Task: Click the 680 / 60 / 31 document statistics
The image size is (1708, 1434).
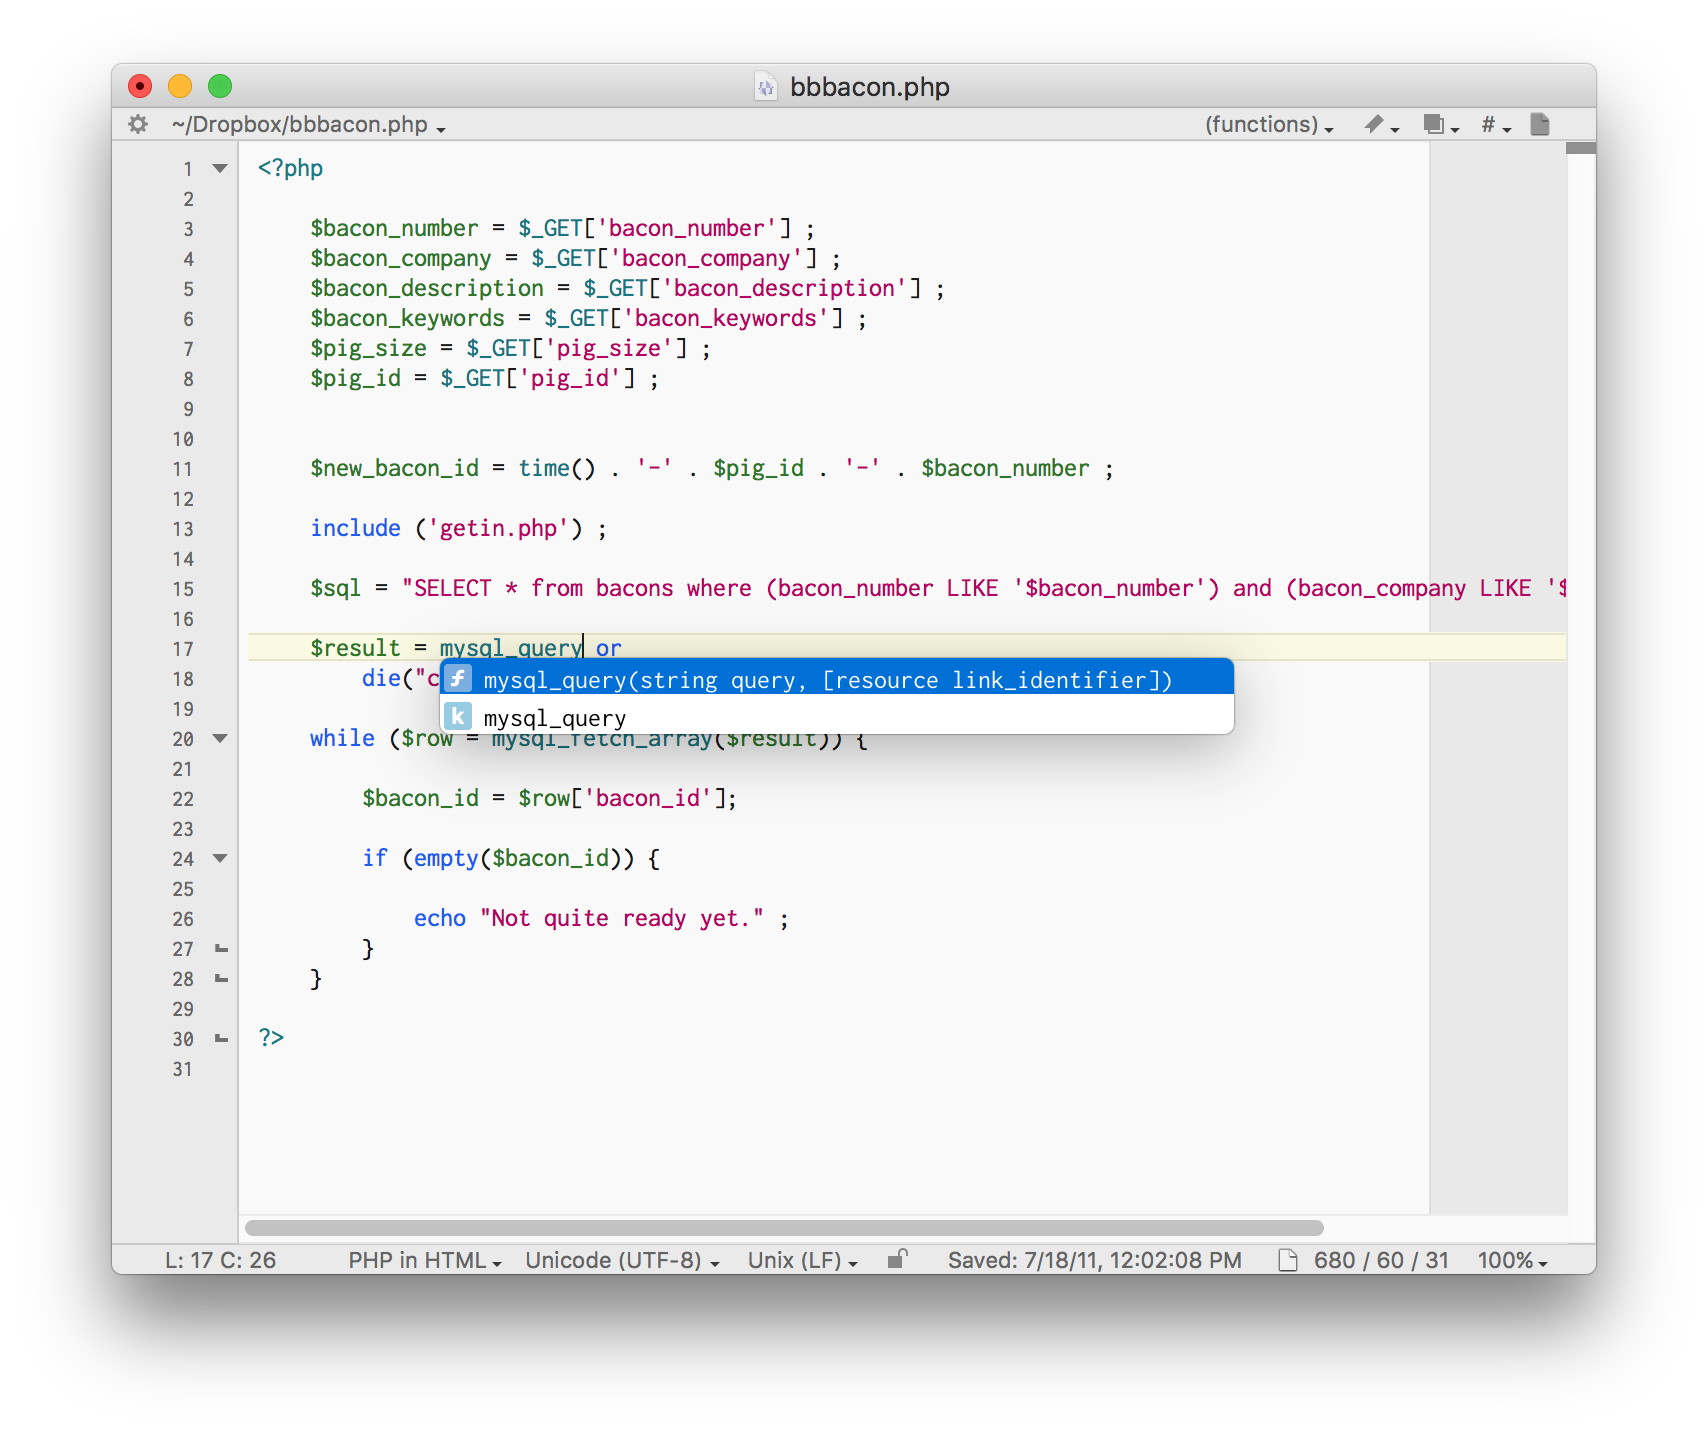Action: 1381,1260
